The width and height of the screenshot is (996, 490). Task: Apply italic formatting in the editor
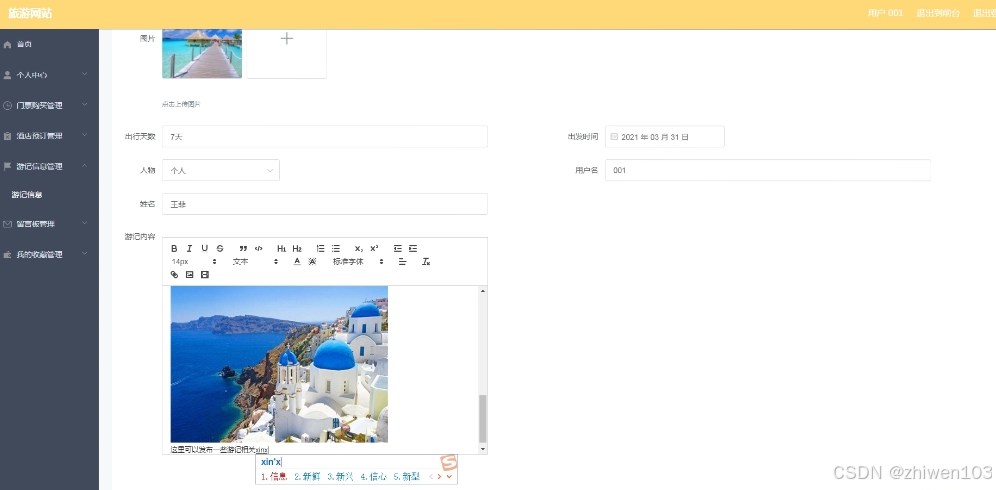(189, 248)
